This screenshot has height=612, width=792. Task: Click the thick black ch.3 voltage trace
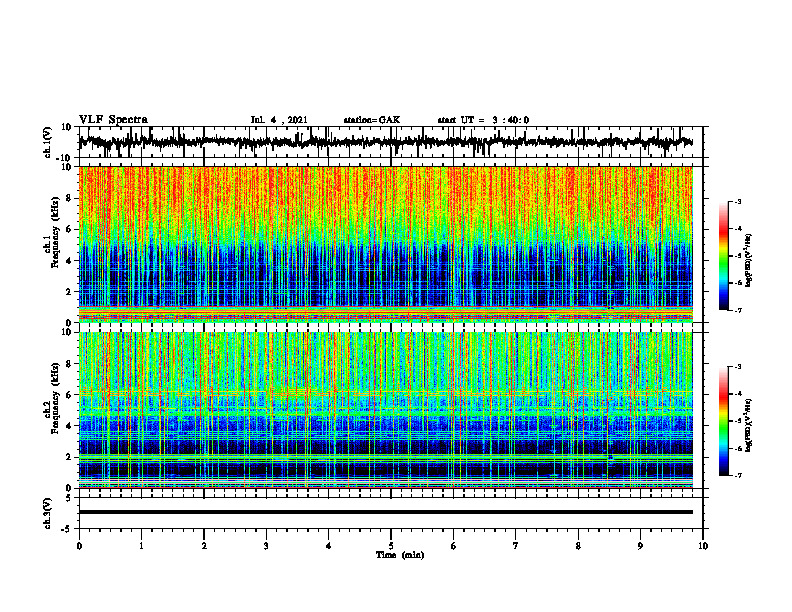[x=386, y=512]
